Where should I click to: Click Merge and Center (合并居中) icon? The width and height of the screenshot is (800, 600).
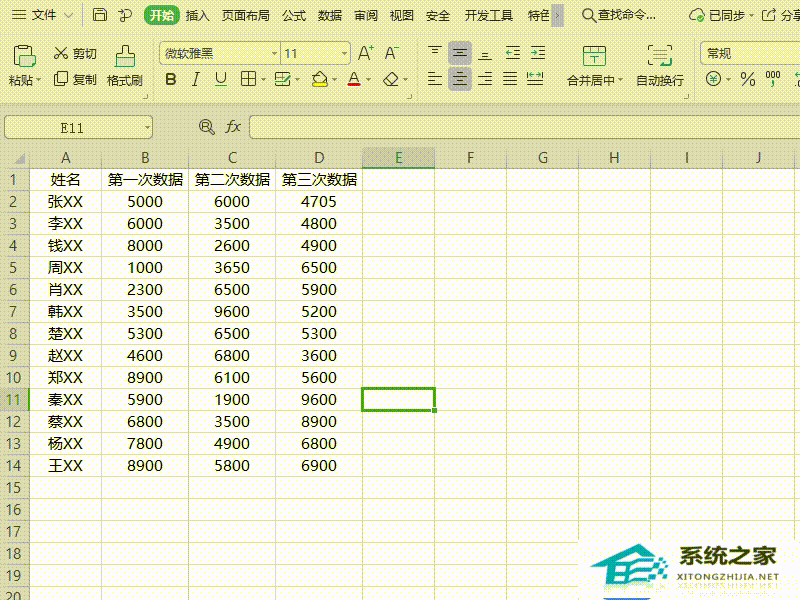(594, 56)
